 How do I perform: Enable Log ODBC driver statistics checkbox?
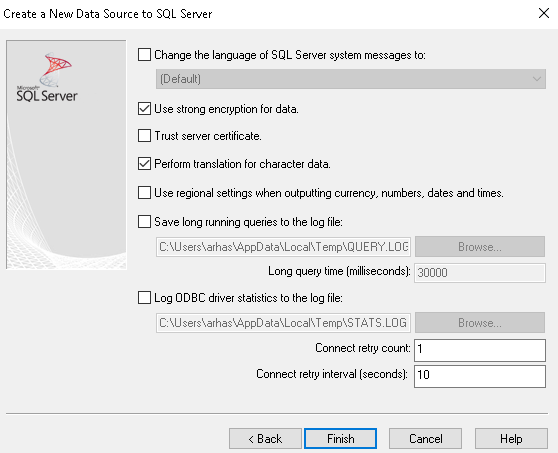pyautogui.click(x=144, y=297)
